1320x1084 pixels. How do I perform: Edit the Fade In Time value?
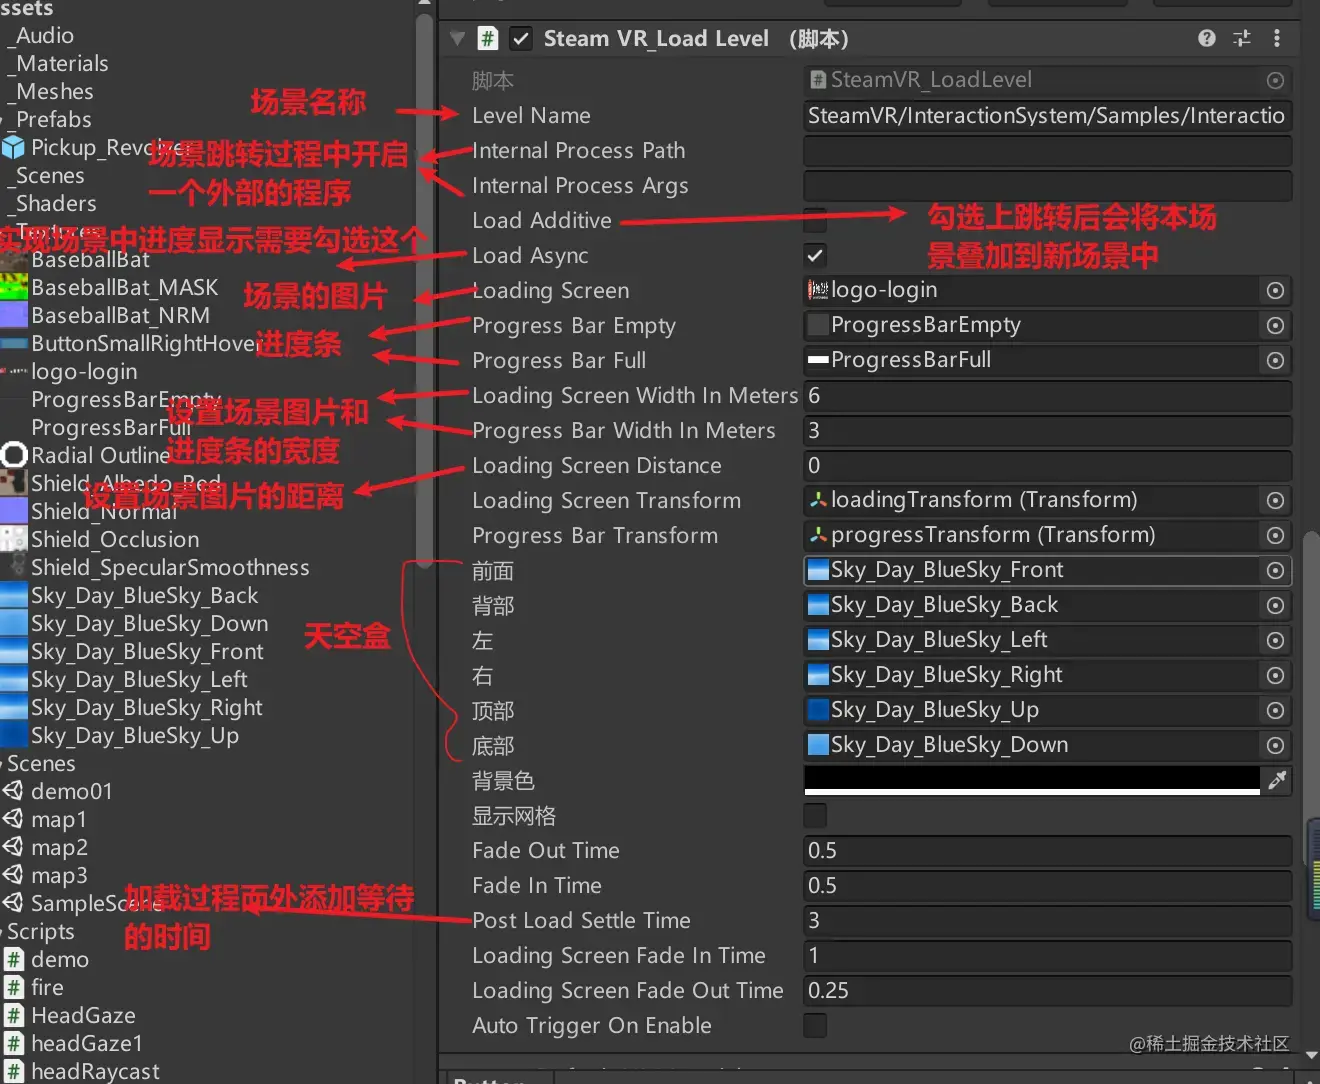point(1047,885)
